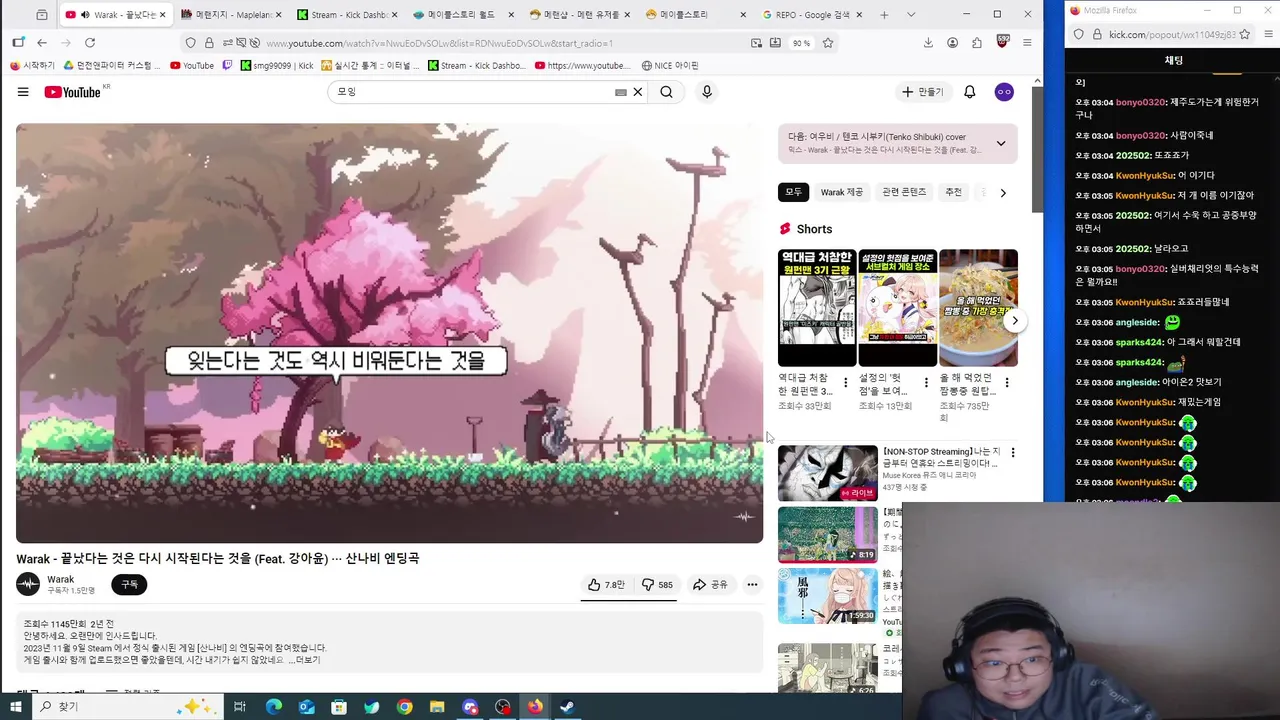Screen dimensions: 1280x720
Task: Open smg99099 | Kick bookmark
Action: pos(277,65)
